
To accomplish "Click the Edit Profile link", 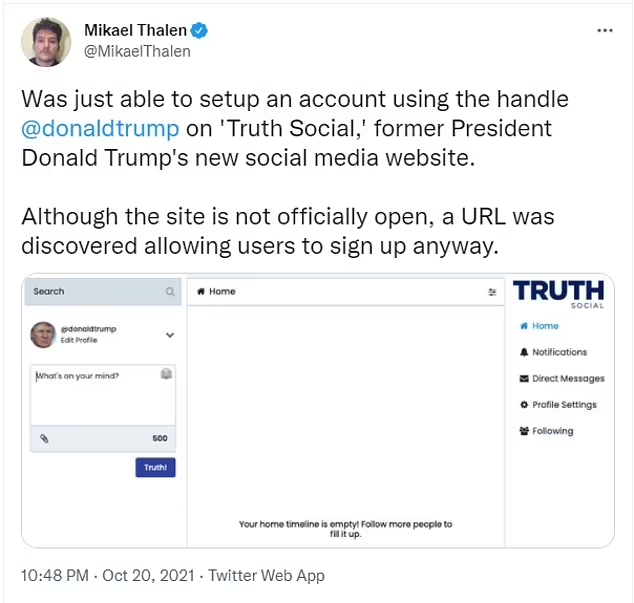I will click(x=80, y=341).
